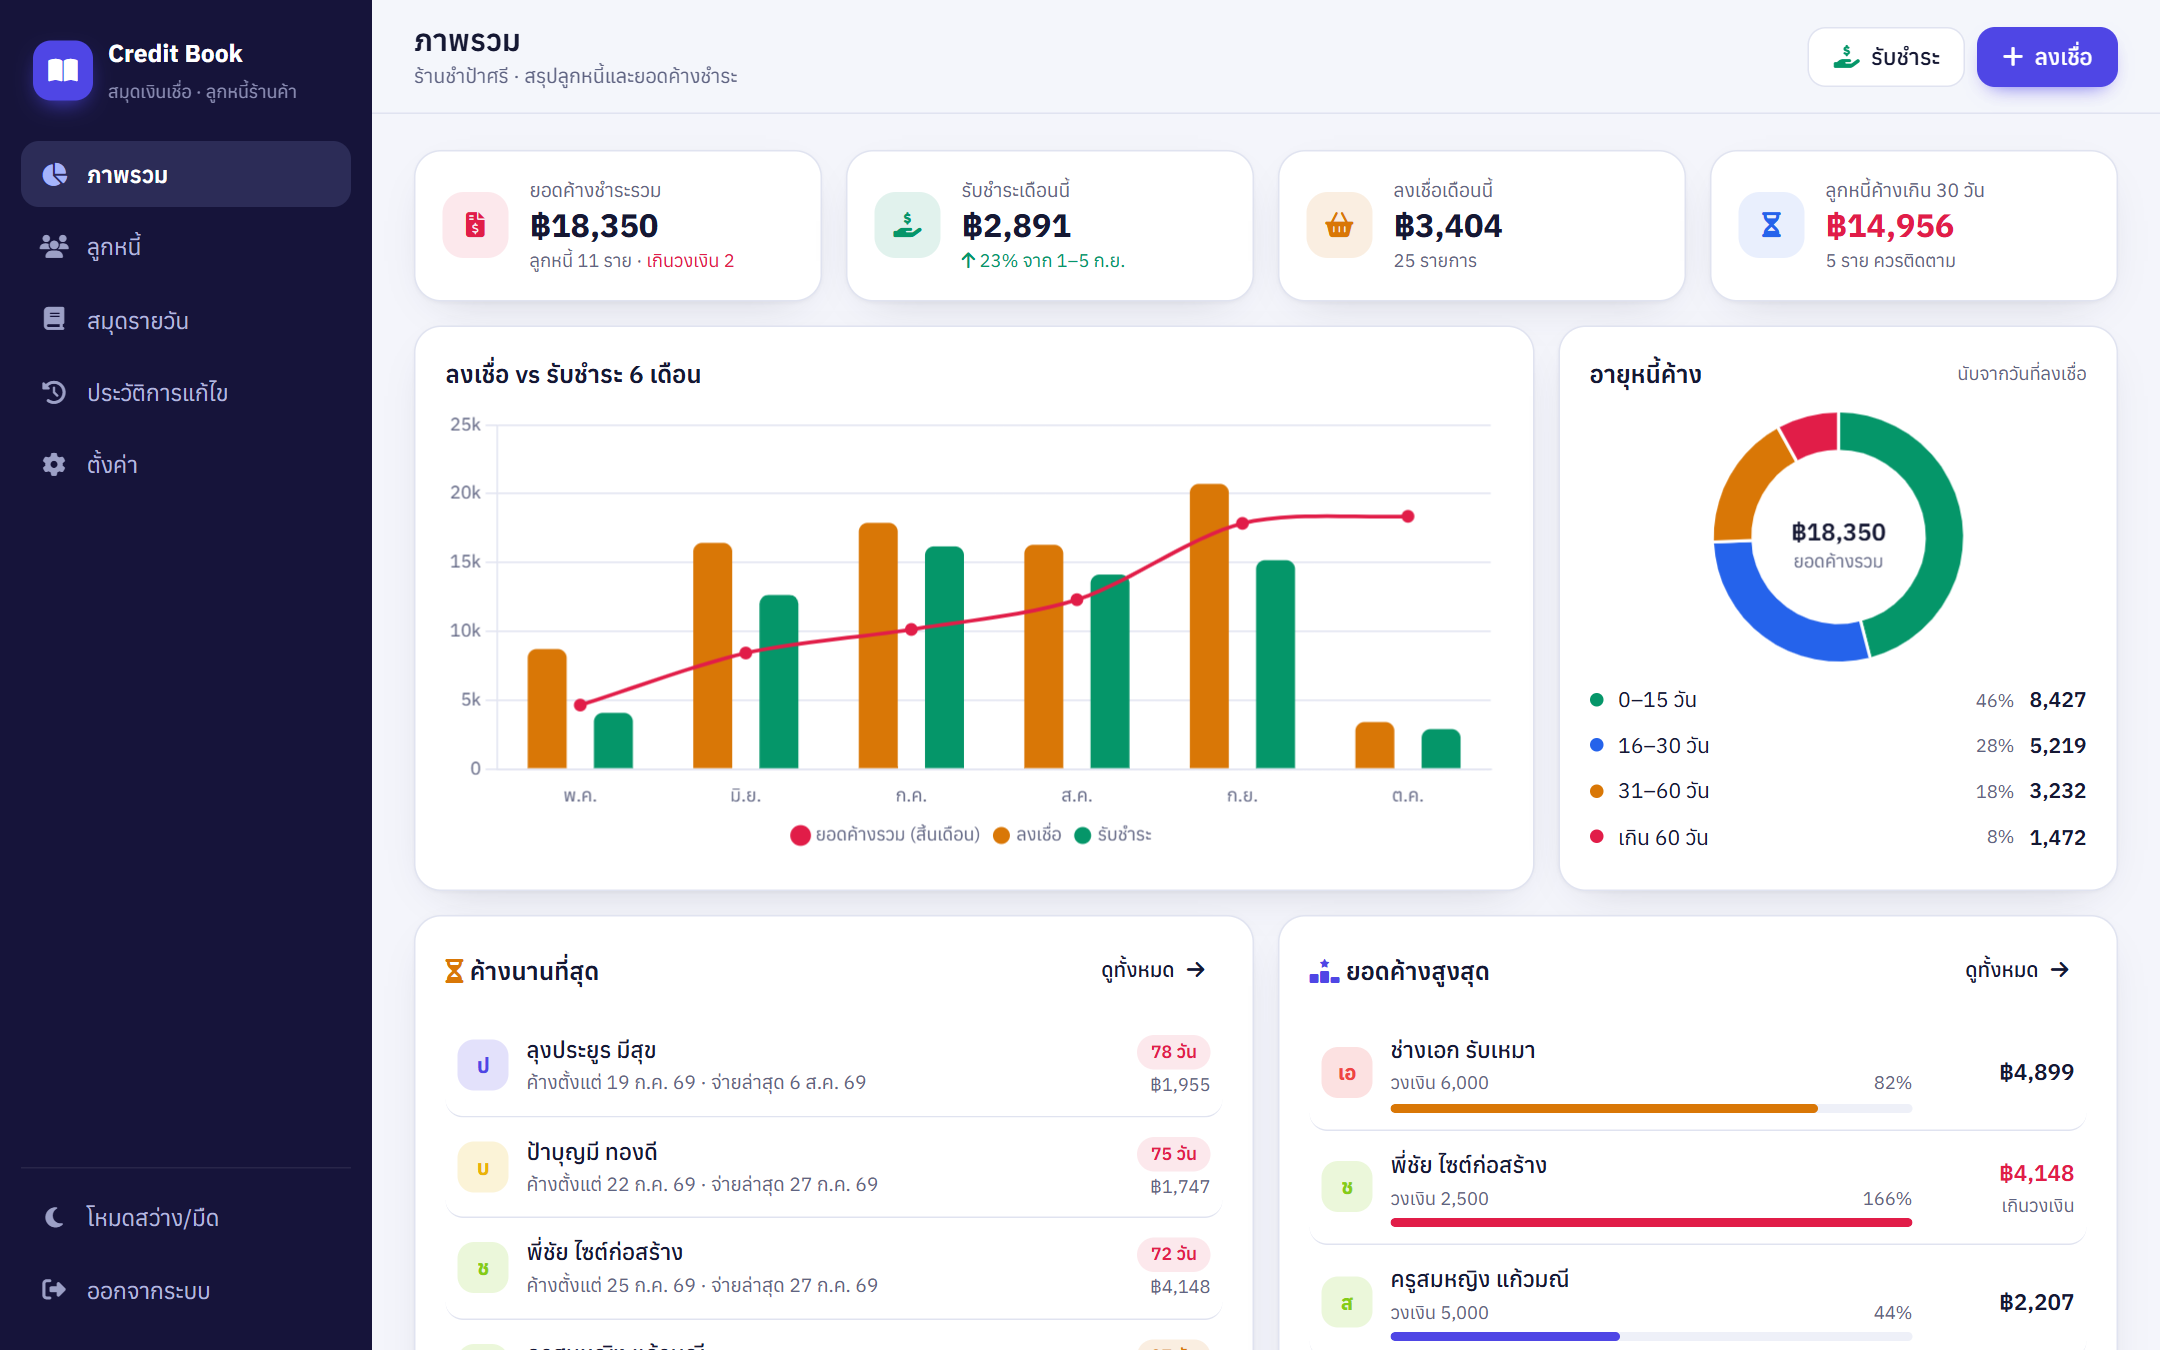2160x1350 pixels.
Task: Click the ฿4,148 เกินวงเงิน amount
Action: pos(2037,1174)
